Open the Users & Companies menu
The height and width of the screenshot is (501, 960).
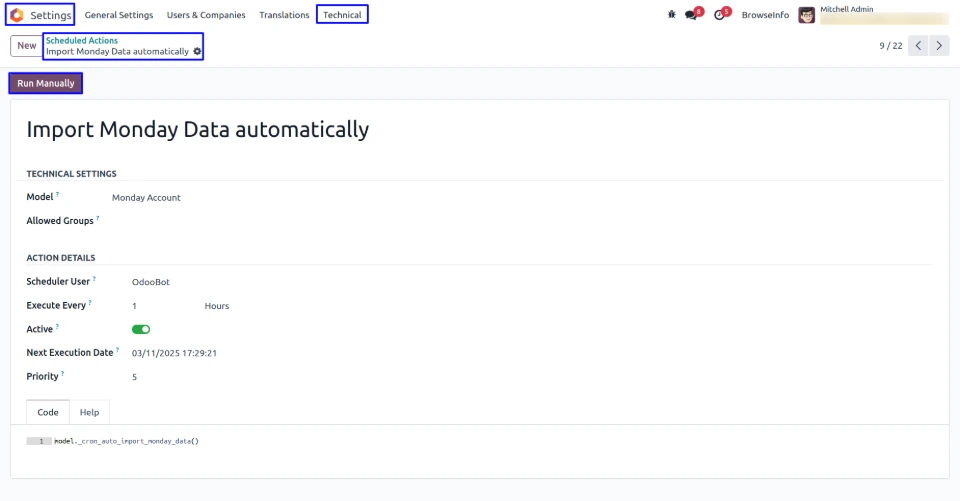(206, 15)
